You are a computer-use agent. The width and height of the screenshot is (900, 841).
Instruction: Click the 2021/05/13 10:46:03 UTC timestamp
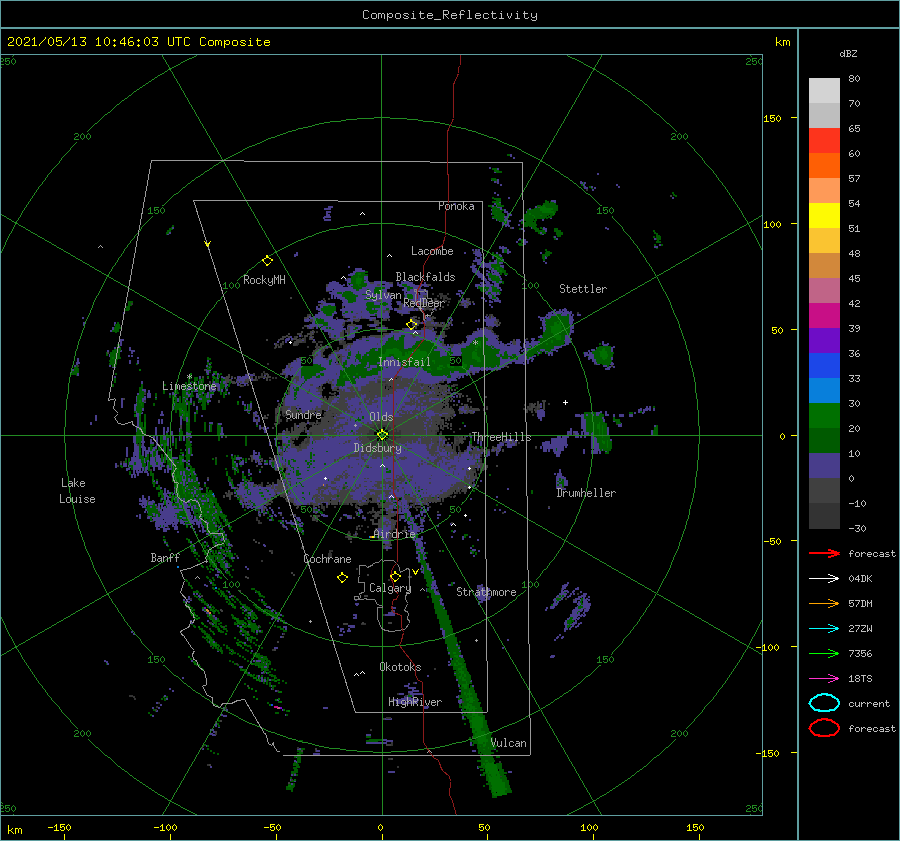tap(139, 42)
